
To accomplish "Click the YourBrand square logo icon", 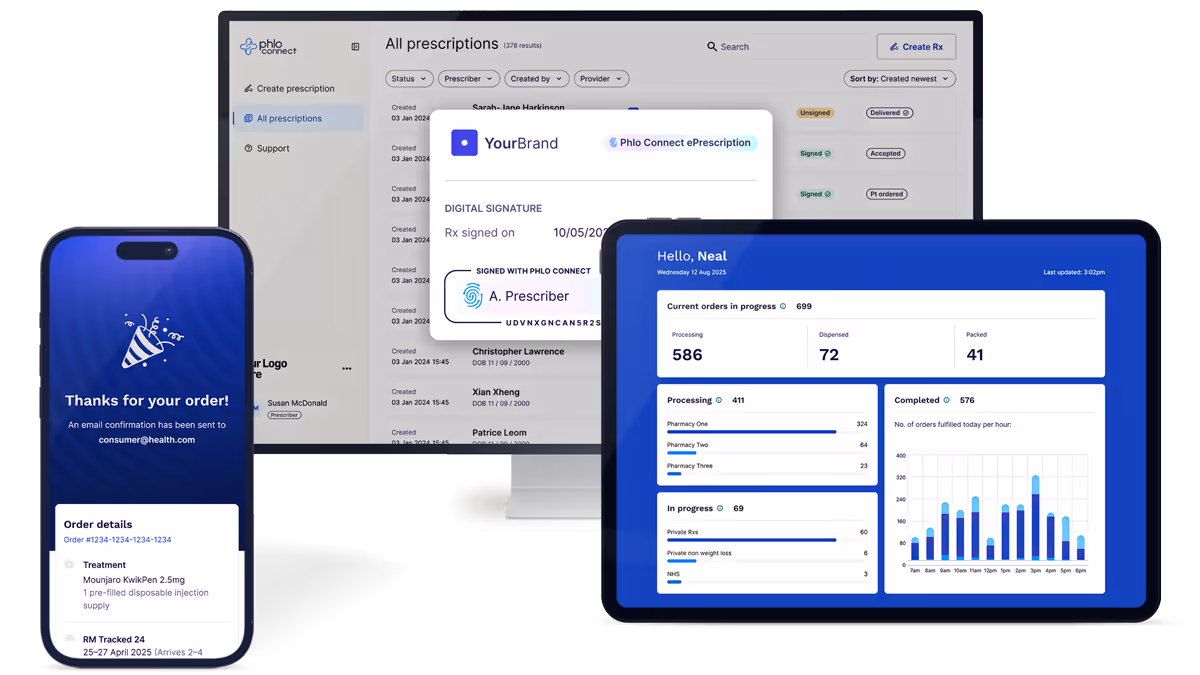I will click(x=464, y=143).
